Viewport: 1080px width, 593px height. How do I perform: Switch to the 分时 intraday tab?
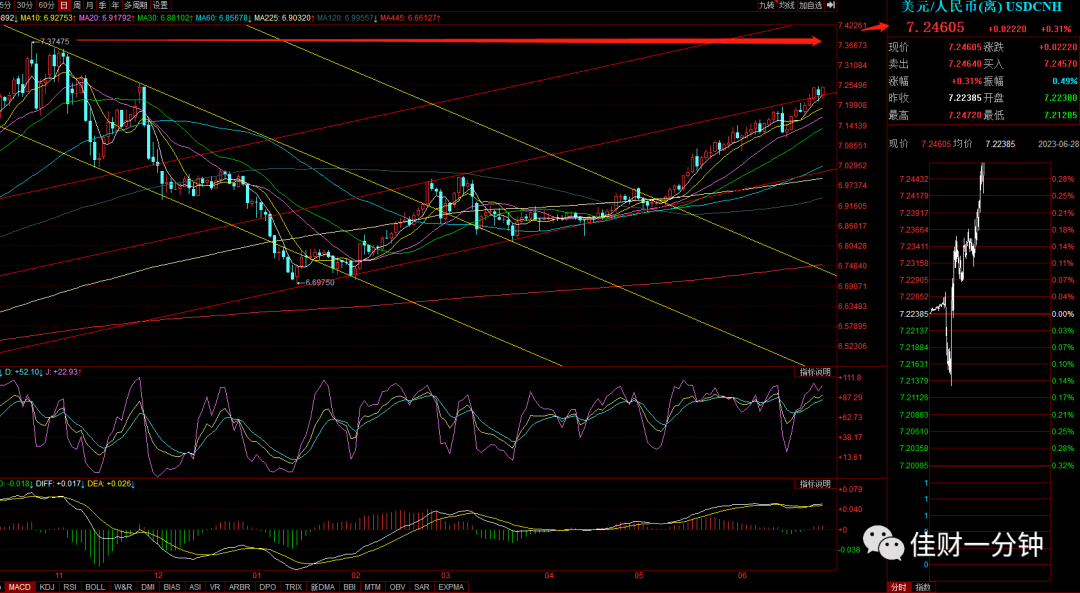coord(899,587)
